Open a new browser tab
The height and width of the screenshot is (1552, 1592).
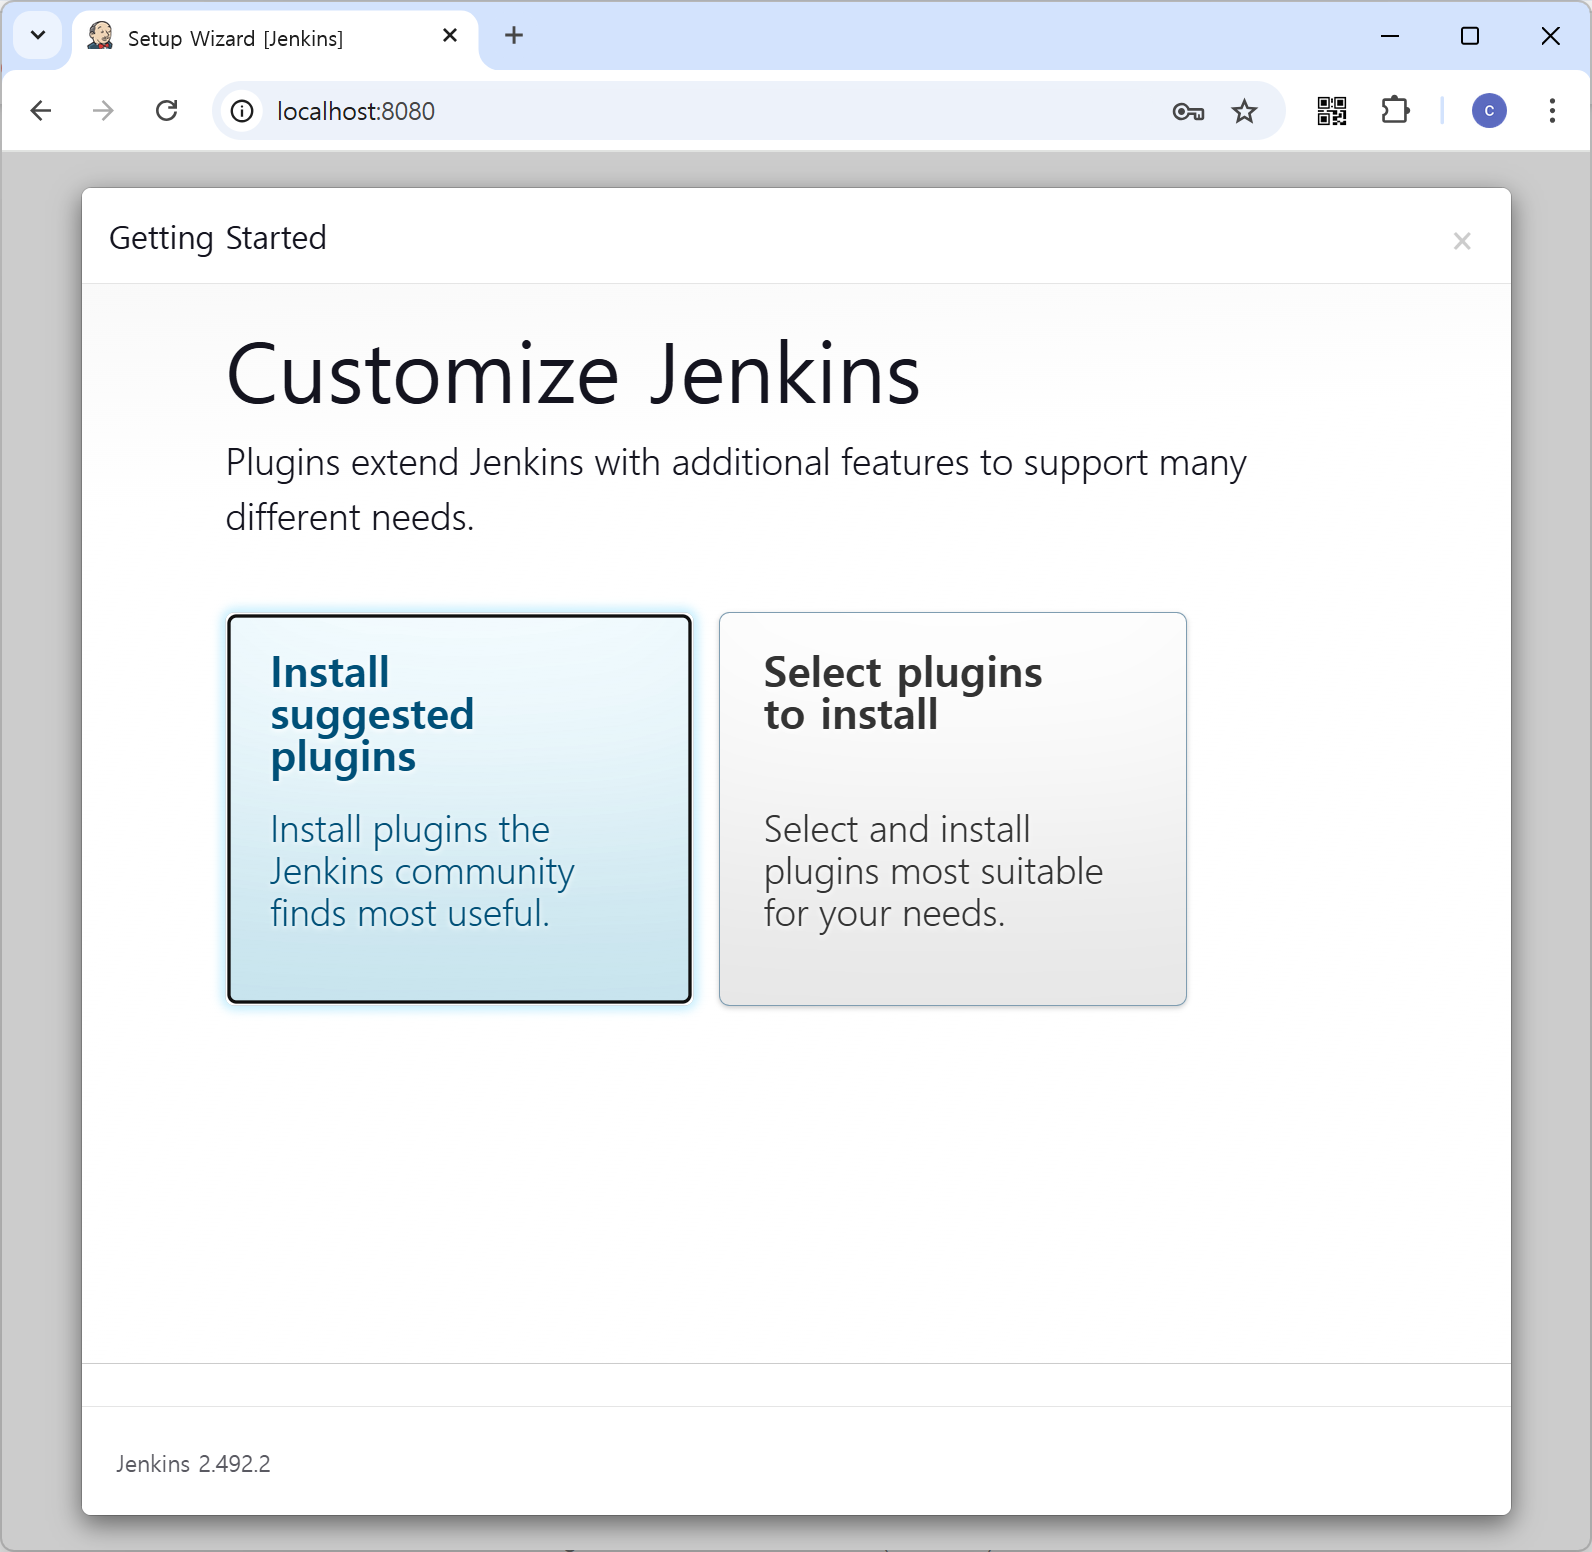(514, 36)
